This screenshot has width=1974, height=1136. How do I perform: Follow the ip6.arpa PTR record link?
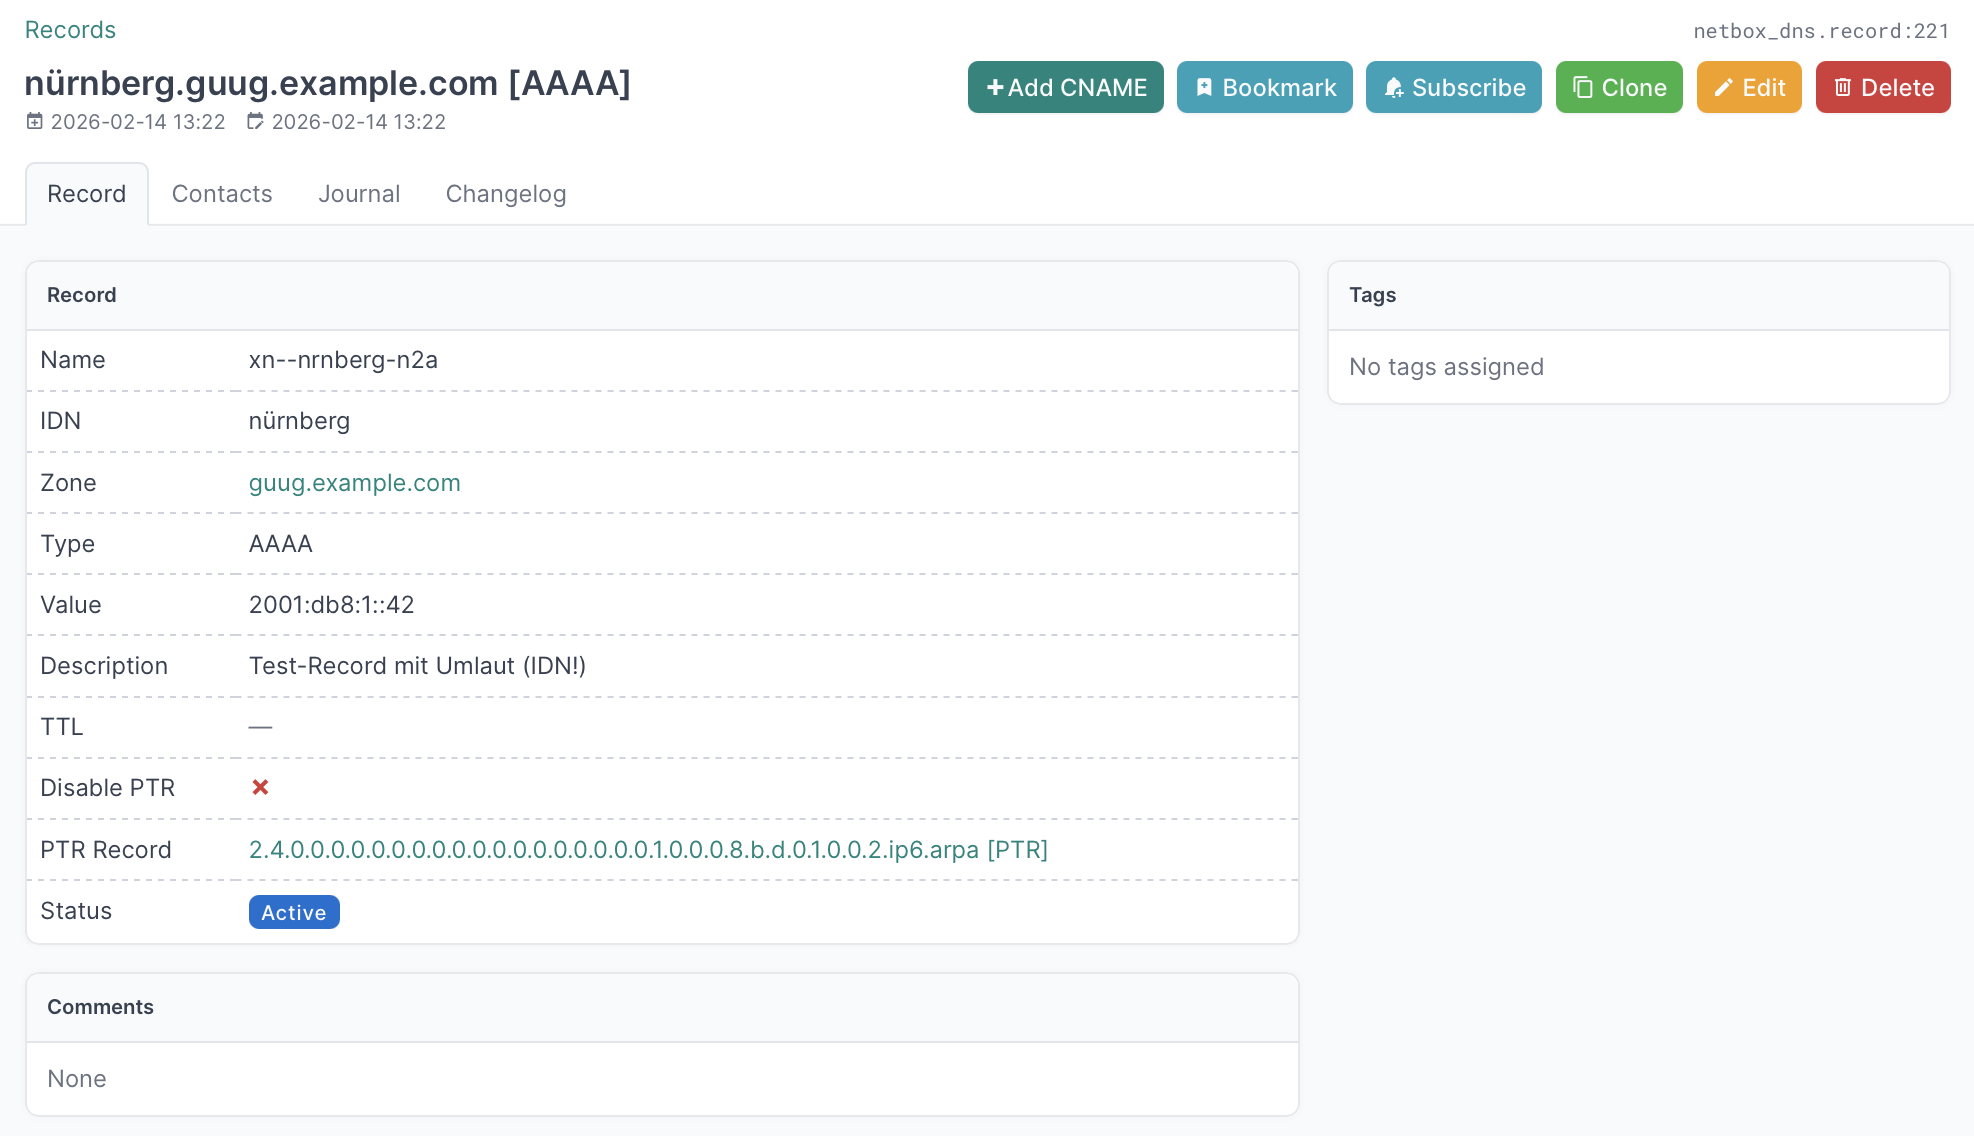pyautogui.click(x=648, y=850)
